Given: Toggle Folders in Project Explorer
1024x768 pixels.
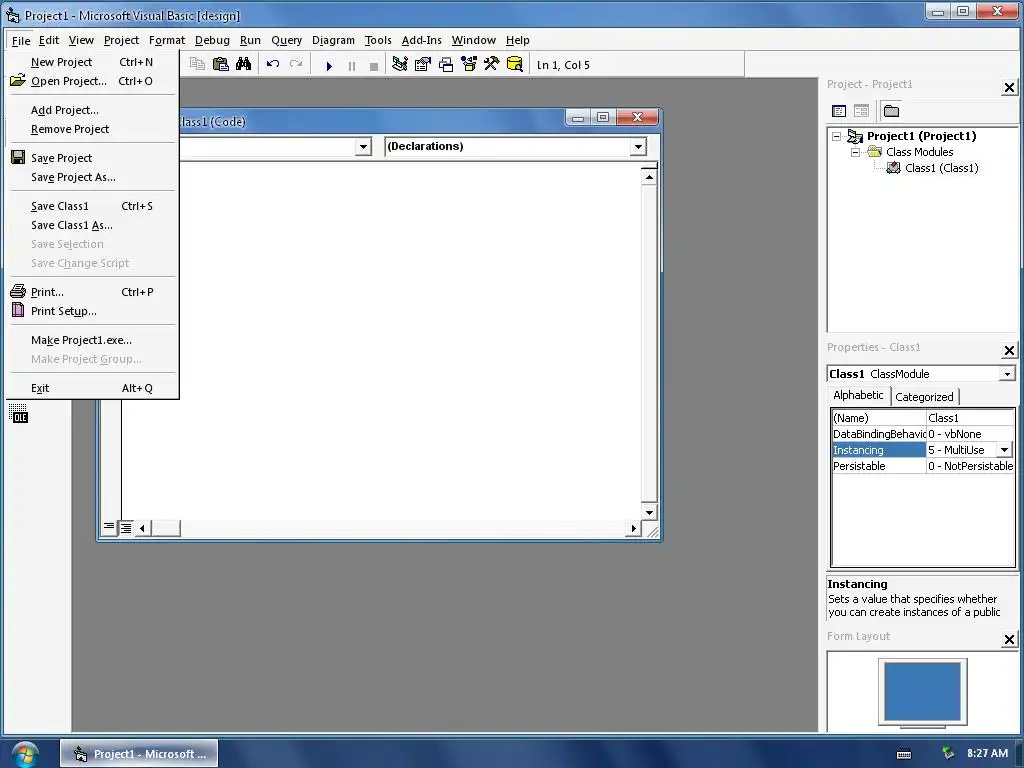Looking at the screenshot, I should pyautogui.click(x=891, y=111).
